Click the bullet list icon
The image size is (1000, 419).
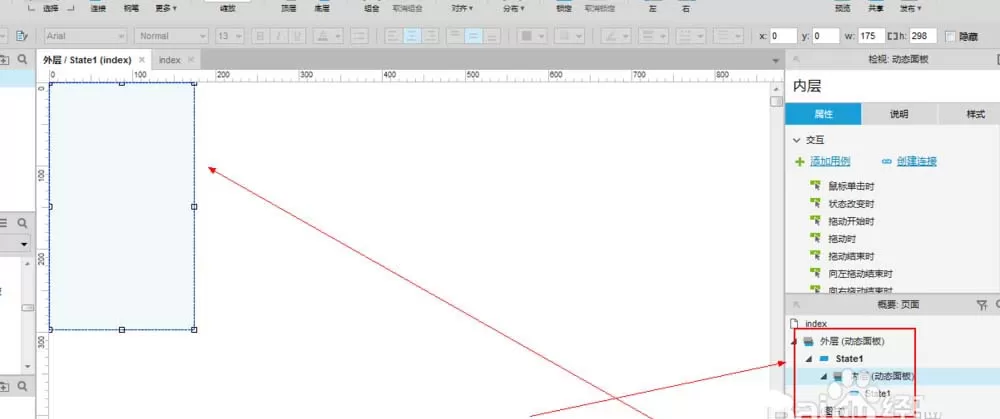[x=360, y=36]
